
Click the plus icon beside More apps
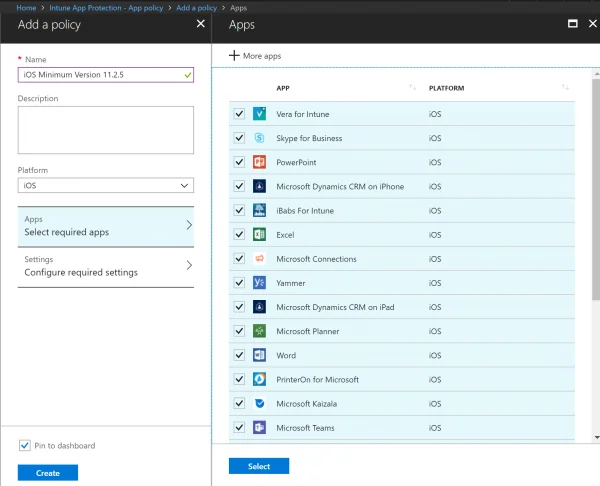pyautogui.click(x=234, y=55)
